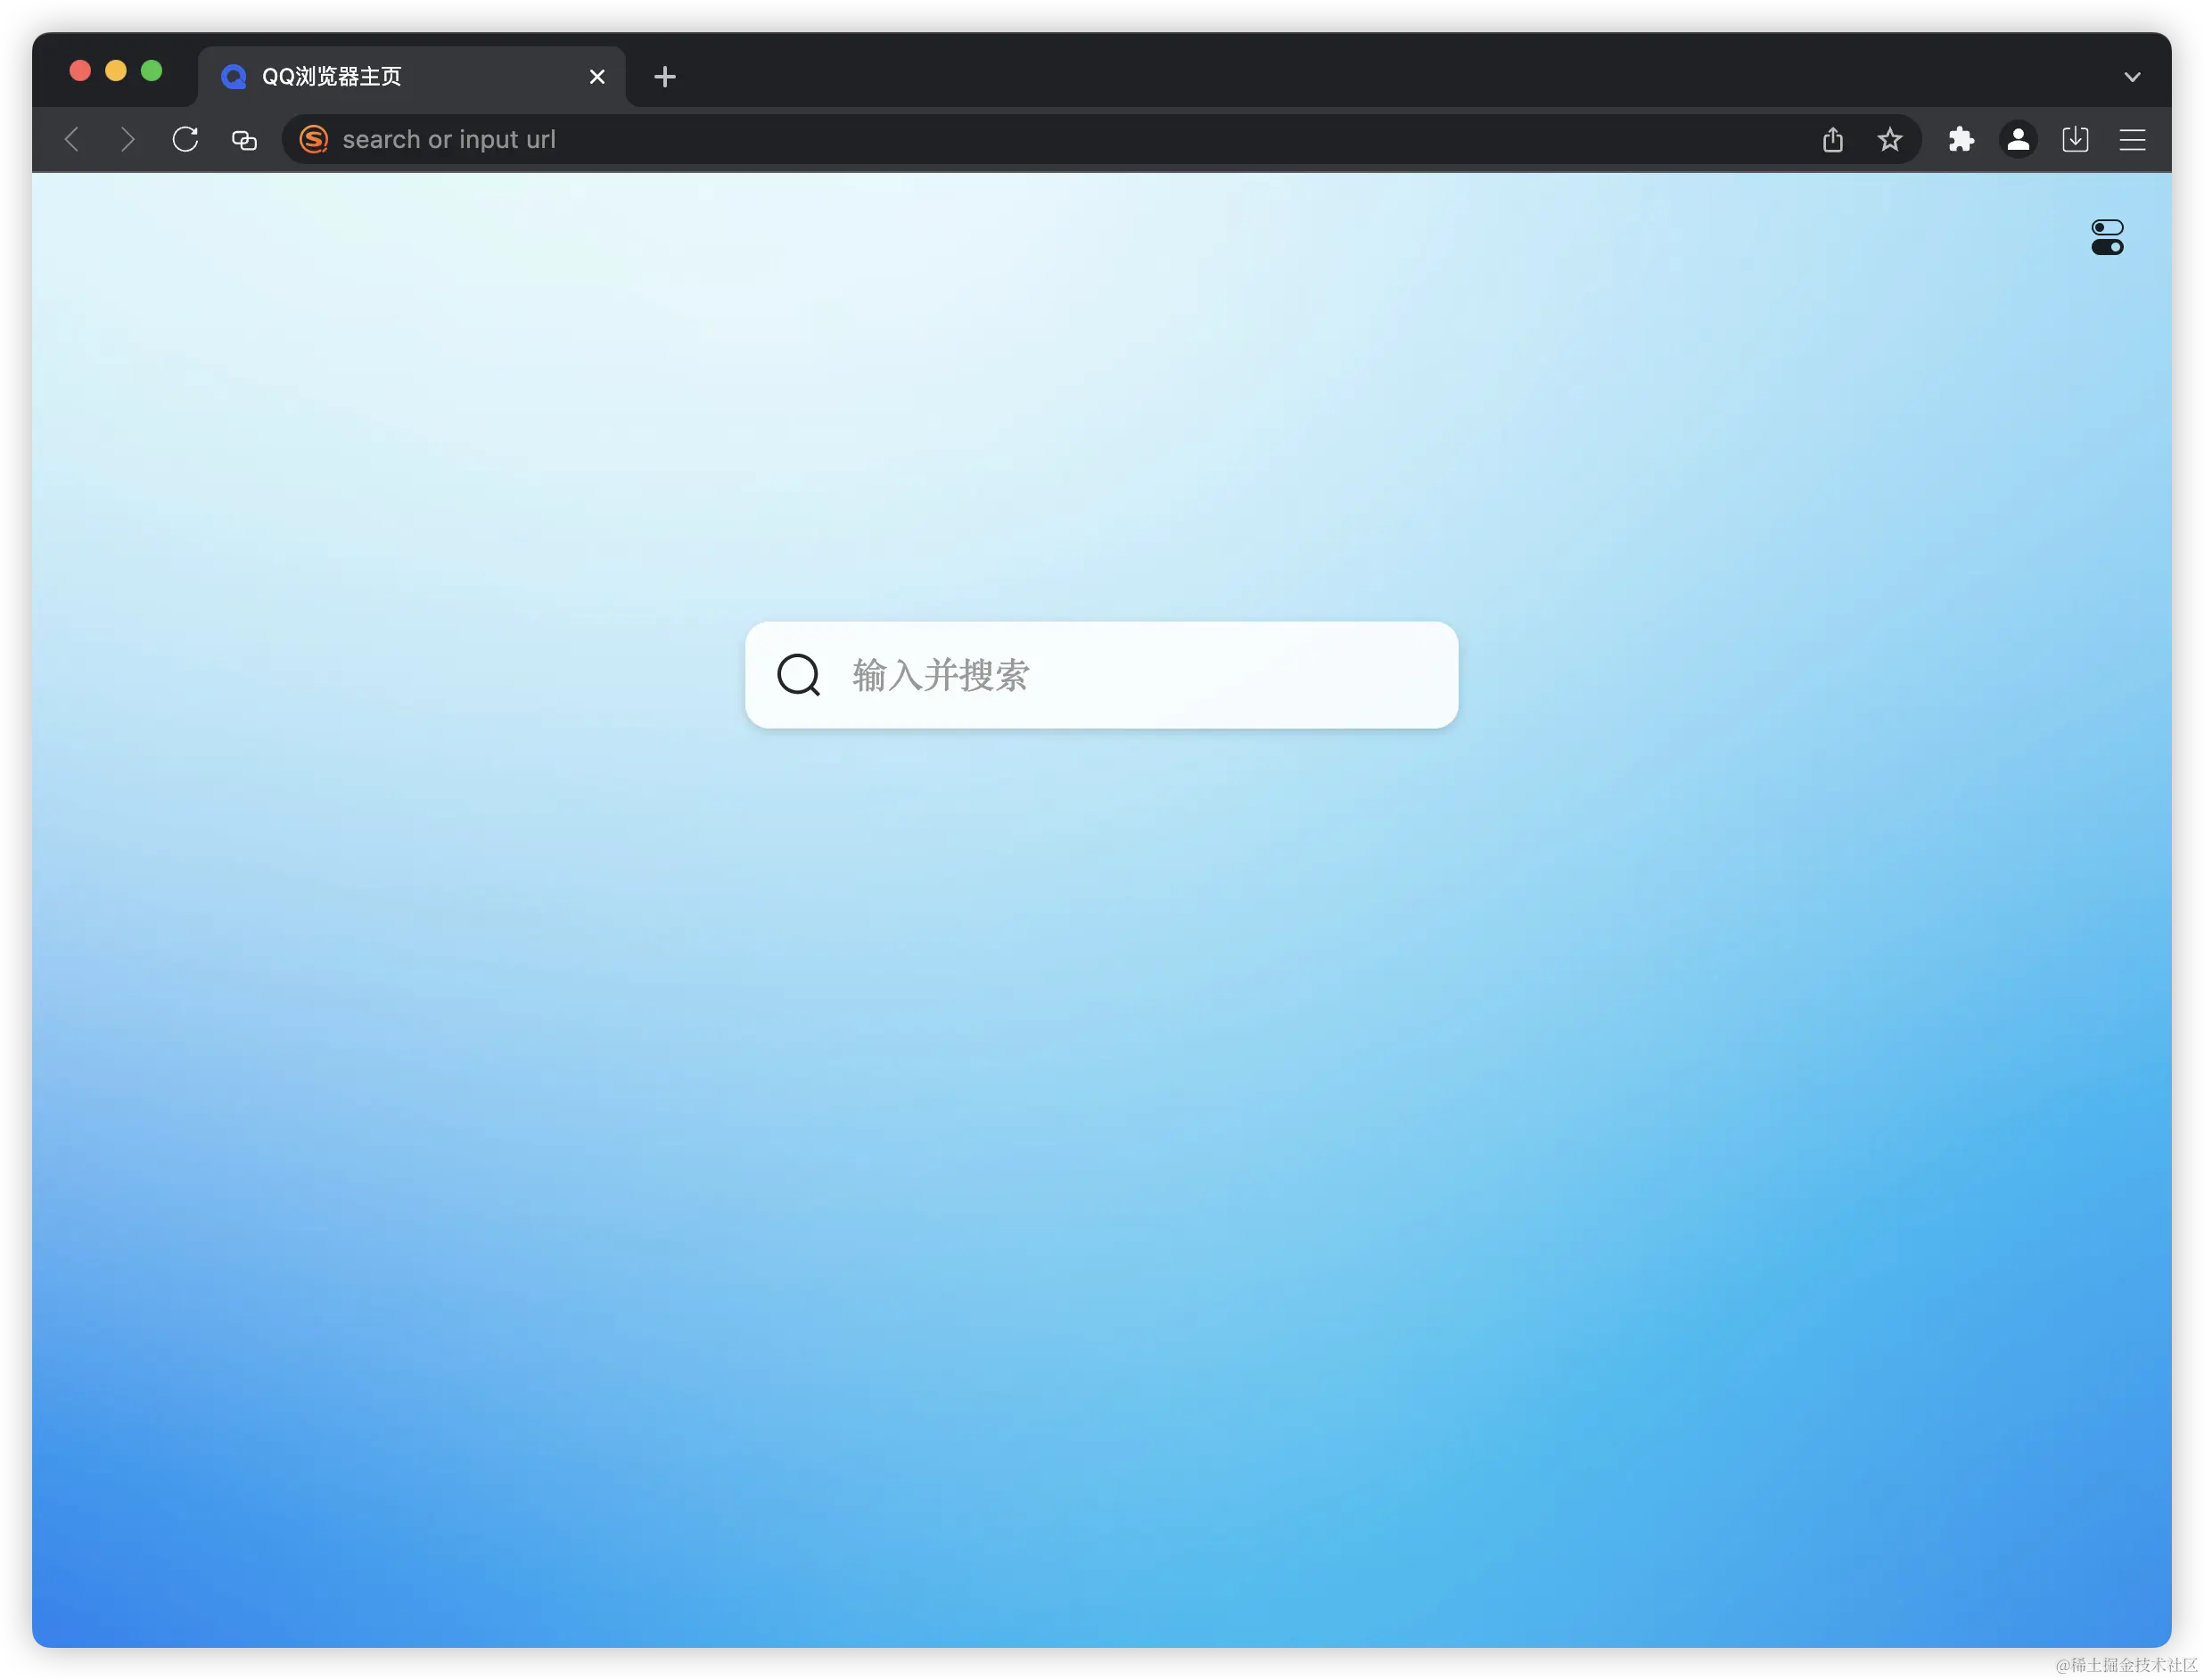Focus the 输入并搜索 search field
This screenshot has height=1680, width=2204.
tap(1101, 675)
